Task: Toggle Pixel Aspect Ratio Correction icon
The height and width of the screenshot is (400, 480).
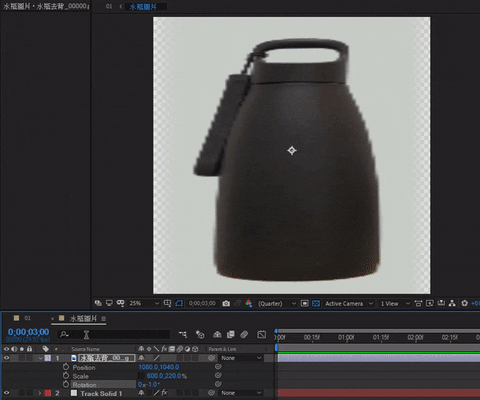Action: pyautogui.click(x=418, y=303)
